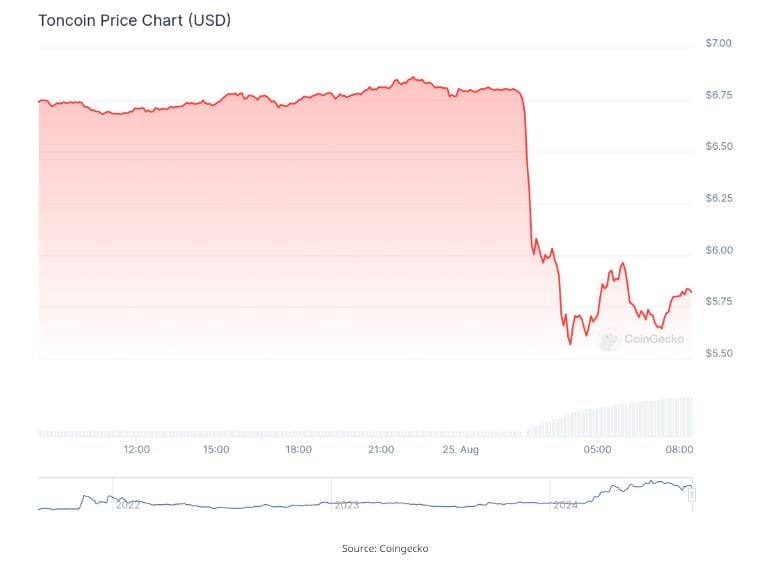Click 2022 in the navigator timeline
765x573 pixels.
[128, 505]
